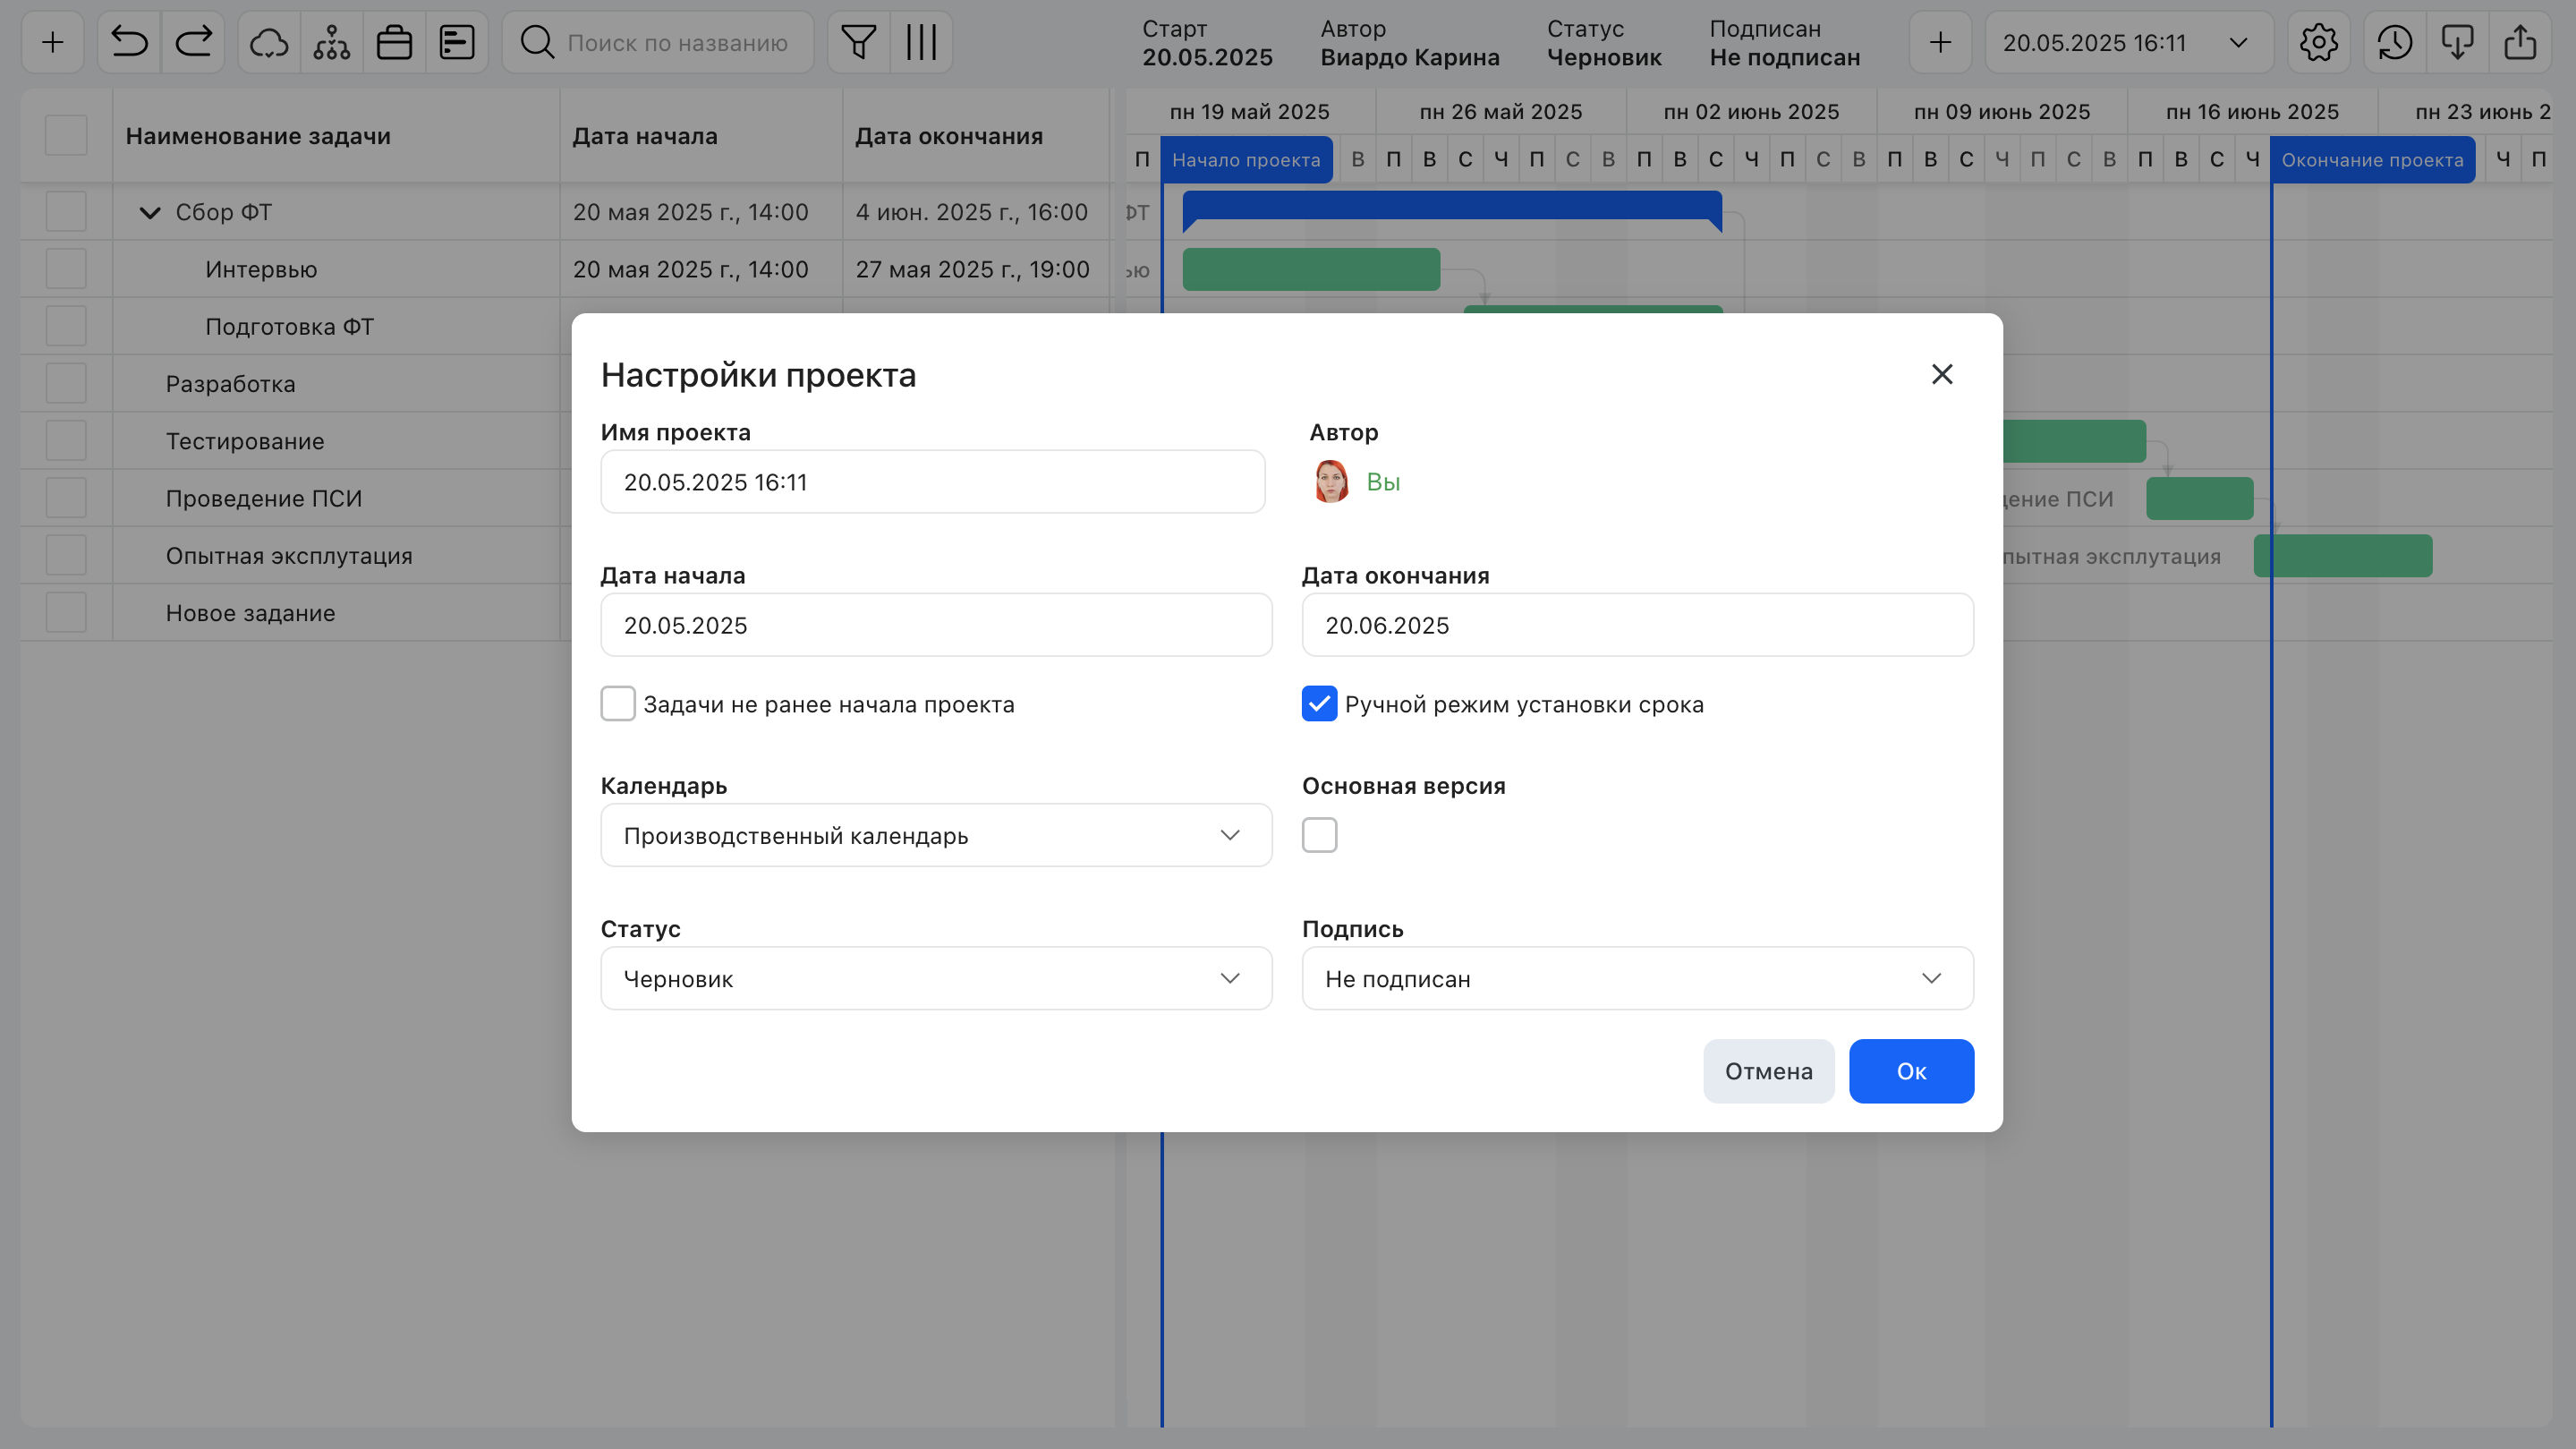
Task: Open the Статус dropdown showing Черновик
Action: 936,978
